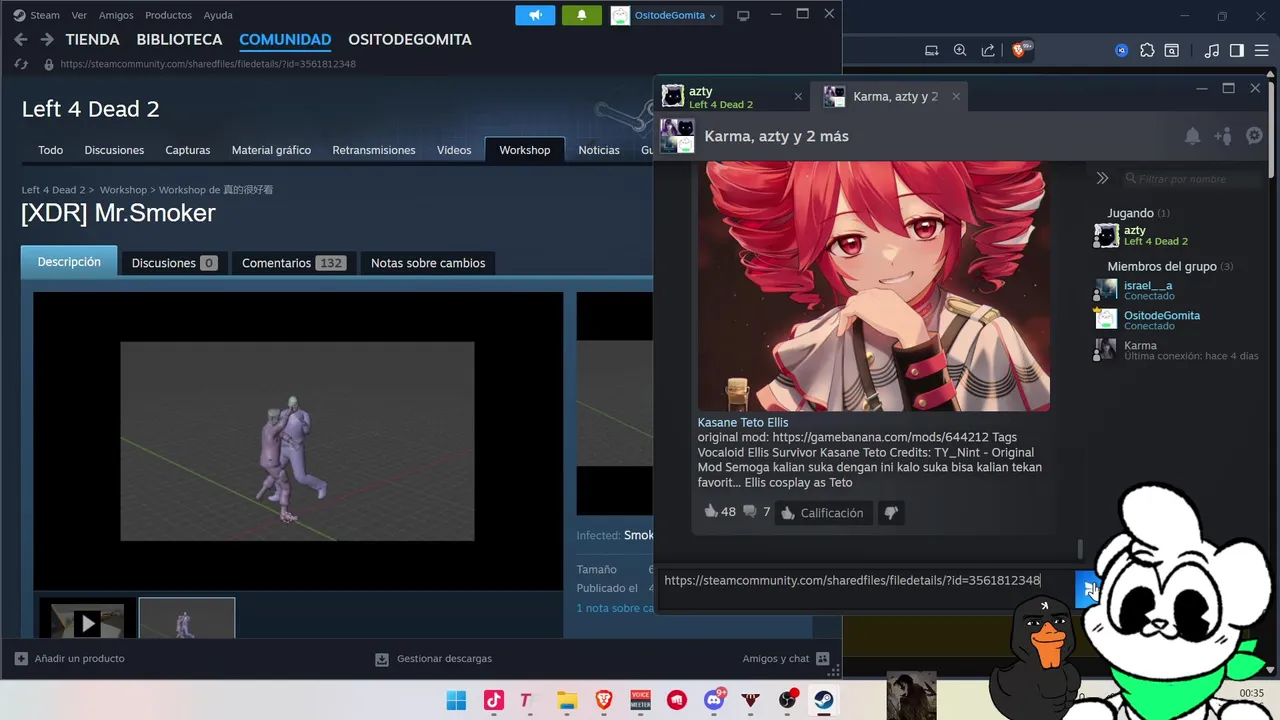Select the video thumbnail in the preview strip
The height and width of the screenshot is (720, 1280).
(88, 619)
